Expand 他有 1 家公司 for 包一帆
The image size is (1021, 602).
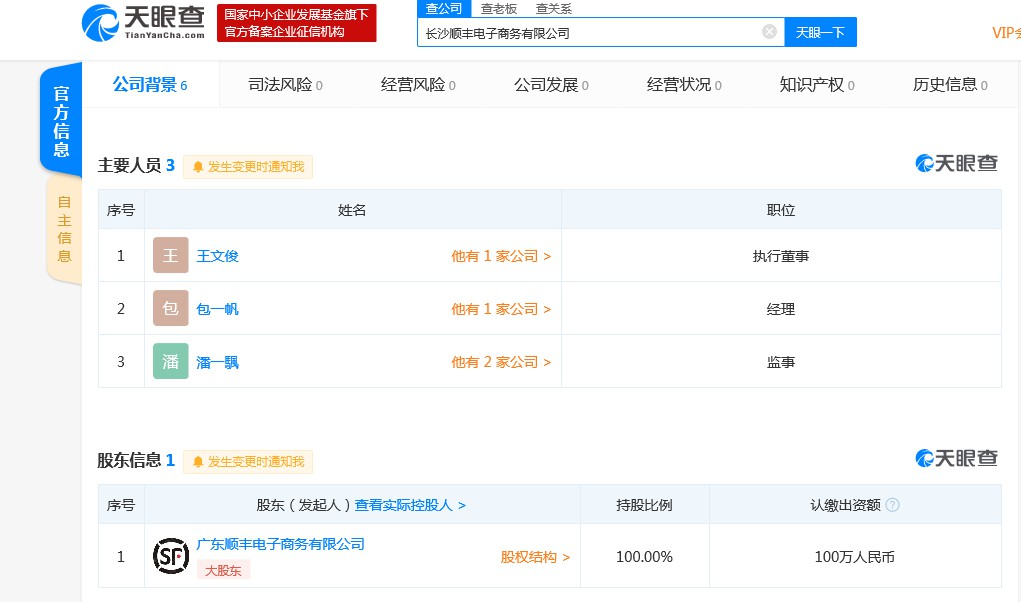pyautogui.click(x=501, y=309)
